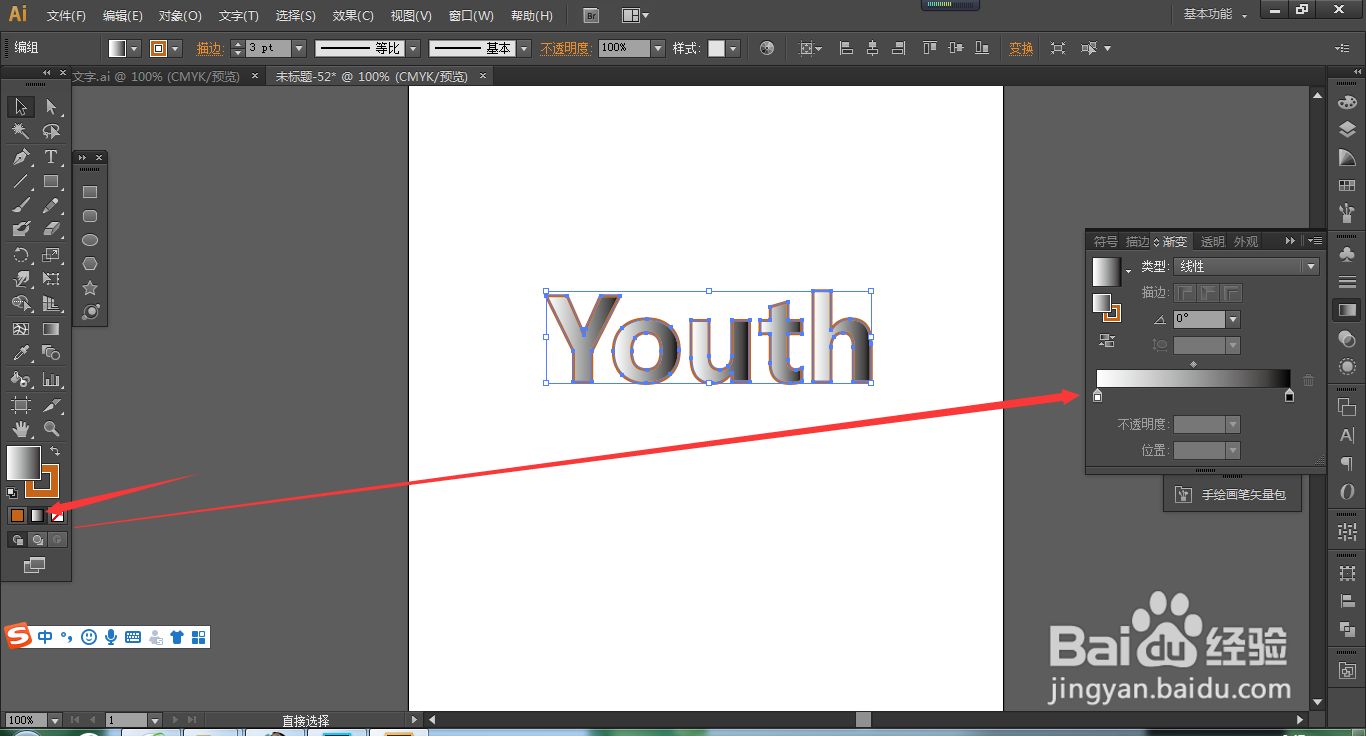Viewport: 1366px width, 736px height.
Task: Select the Line Segment tool
Action: pyautogui.click(x=21, y=181)
